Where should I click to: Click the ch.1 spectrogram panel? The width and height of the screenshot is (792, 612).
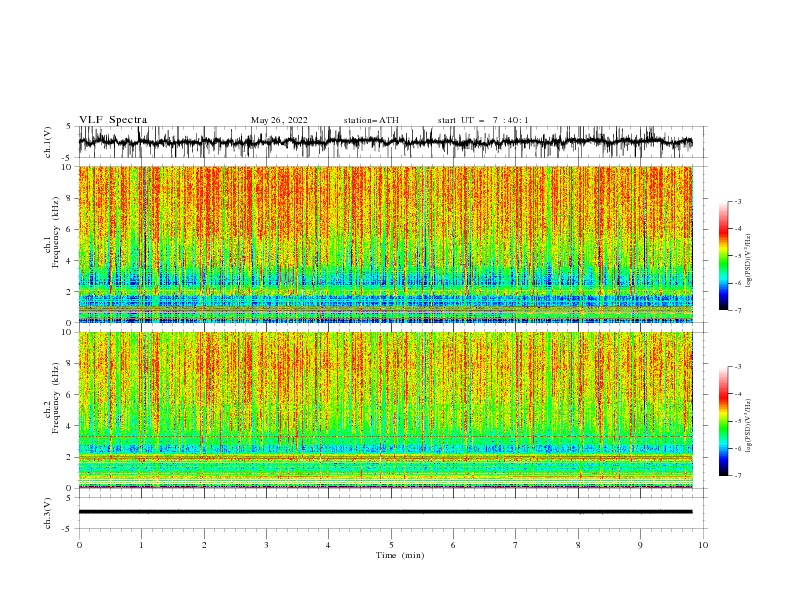pos(385,244)
